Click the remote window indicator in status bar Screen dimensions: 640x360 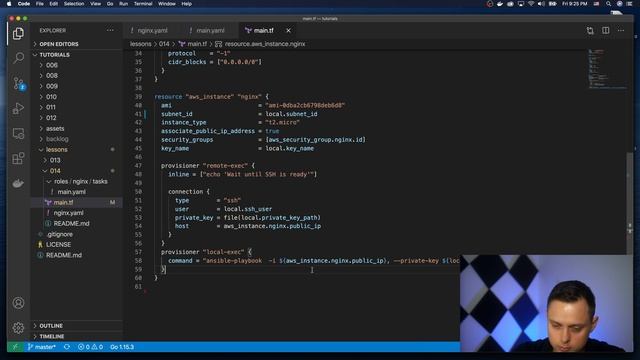15,347
